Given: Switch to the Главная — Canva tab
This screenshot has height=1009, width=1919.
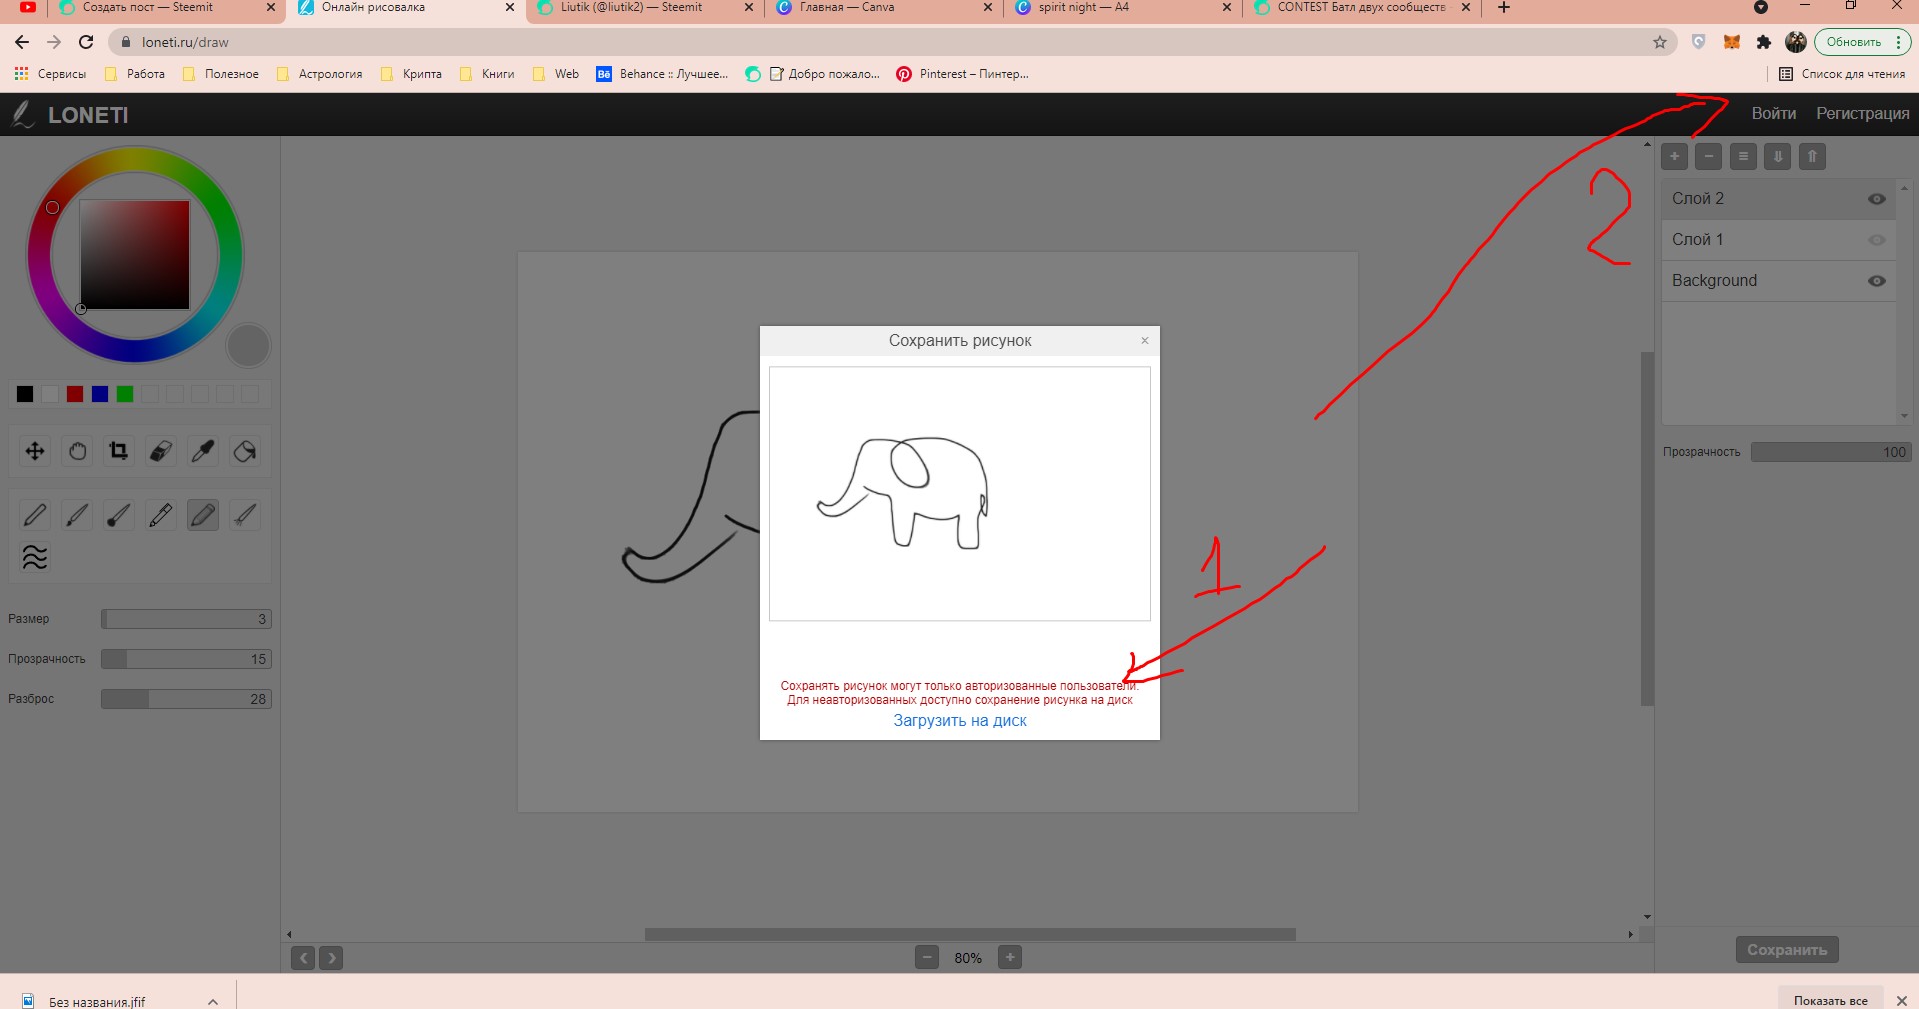Looking at the screenshot, I should [883, 8].
